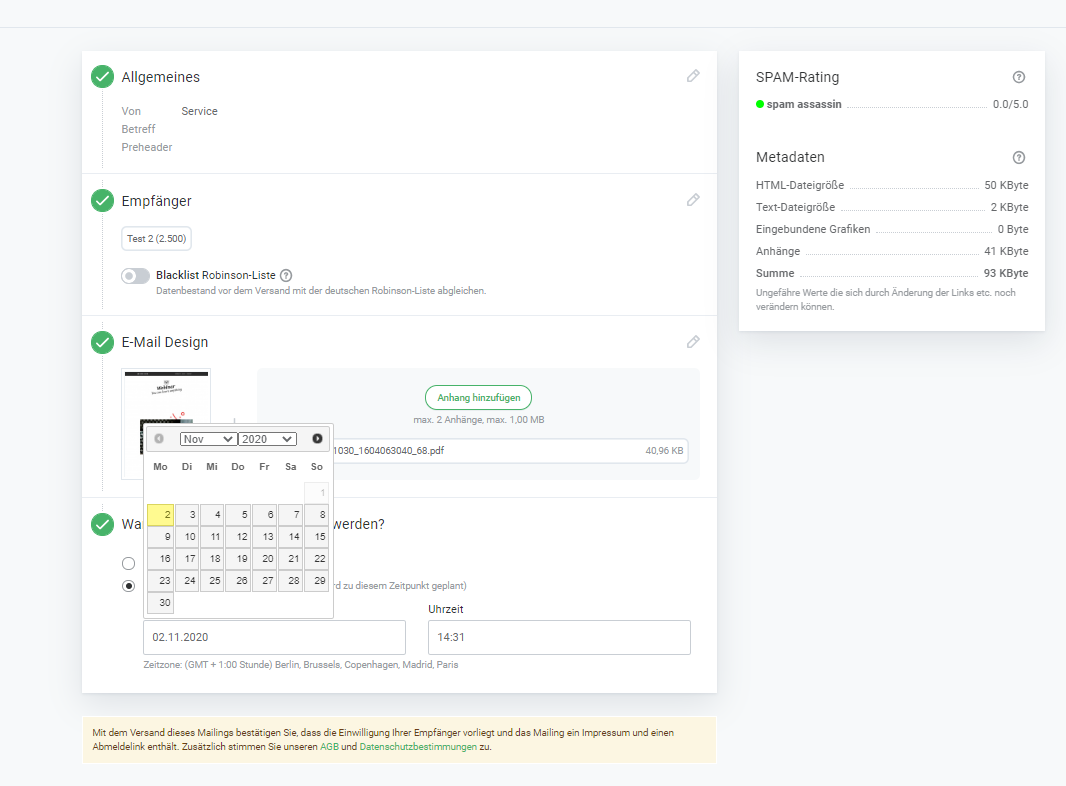Enable the Blacklist Robinson-Liste toggle
This screenshot has height=786, width=1066.
135,276
